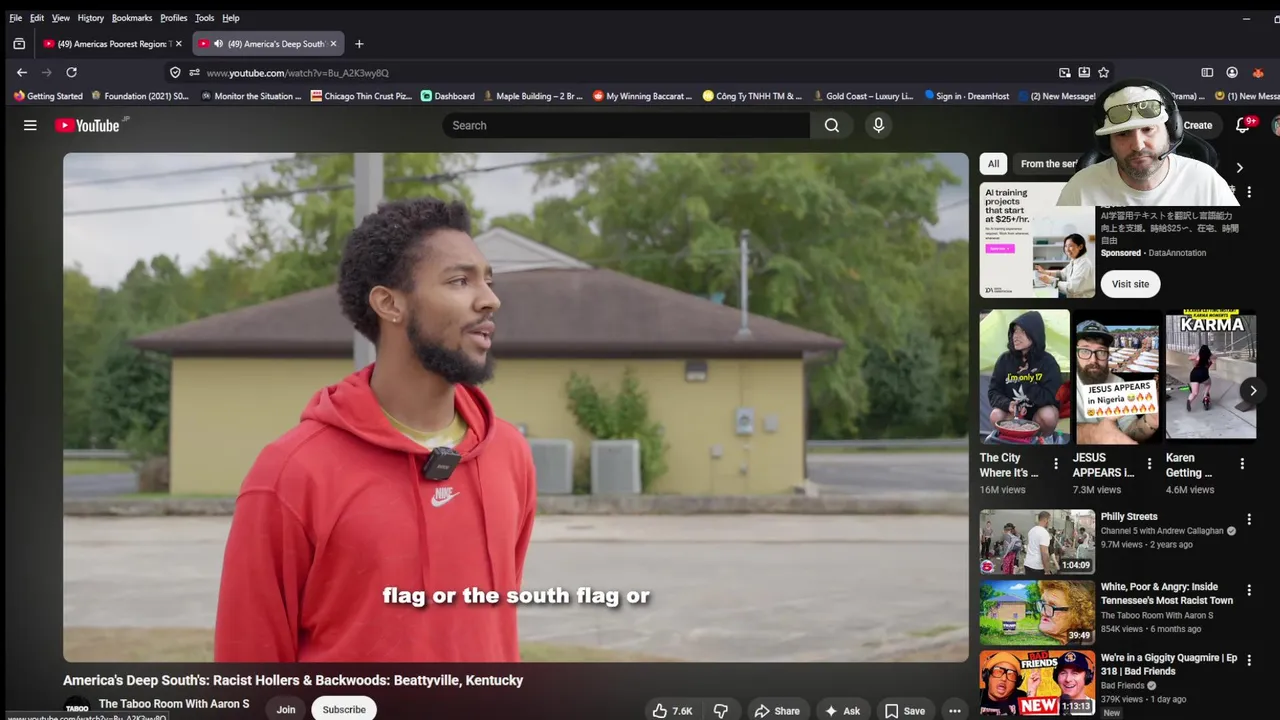
Task: Share the video
Action: coord(777,711)
